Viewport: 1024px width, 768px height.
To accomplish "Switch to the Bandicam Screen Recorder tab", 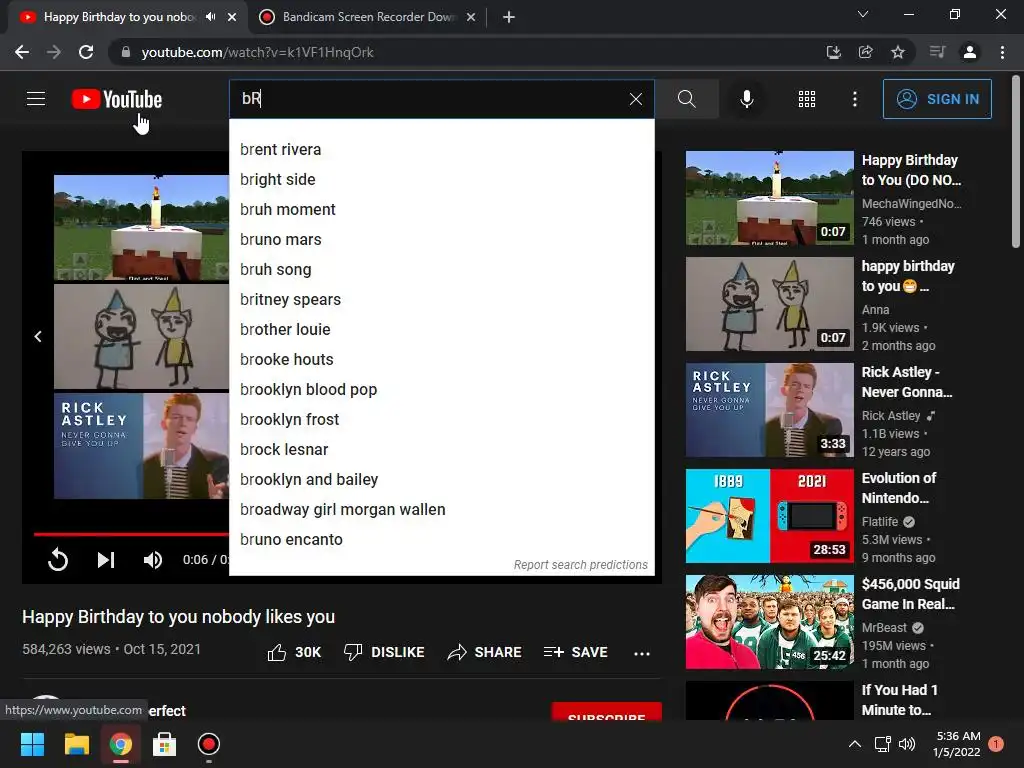I will coord(367,17).
